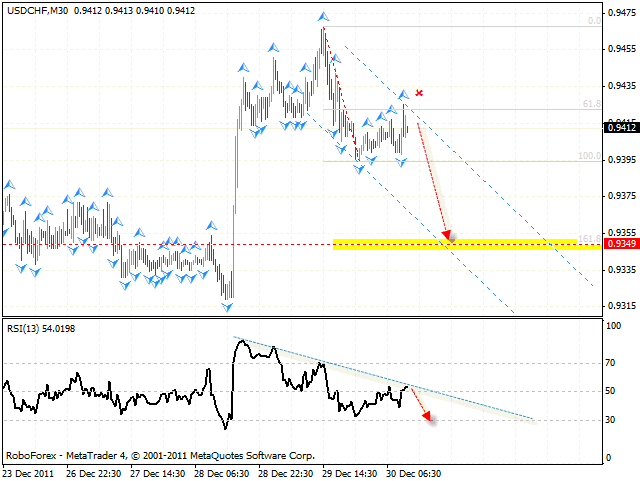Viewport: 640px width, 481px height.
Task: Click the red arrowhead at the yellow zone
Action: 449,237
